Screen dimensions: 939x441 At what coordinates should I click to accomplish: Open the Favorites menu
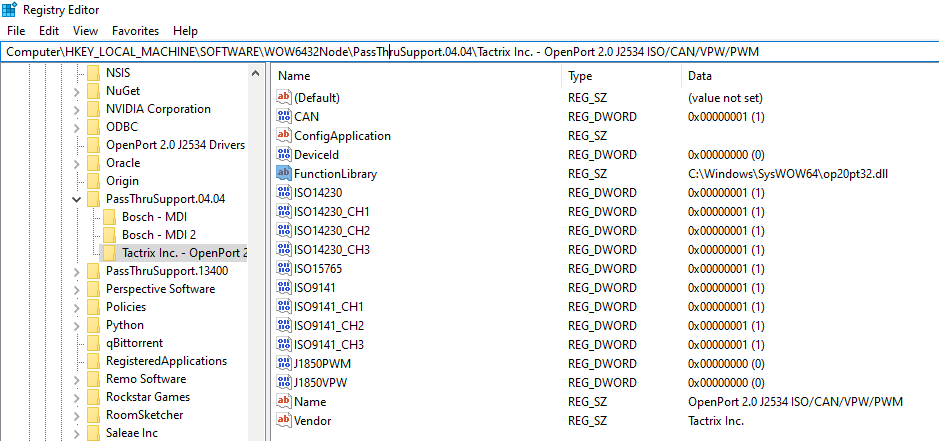135,31
